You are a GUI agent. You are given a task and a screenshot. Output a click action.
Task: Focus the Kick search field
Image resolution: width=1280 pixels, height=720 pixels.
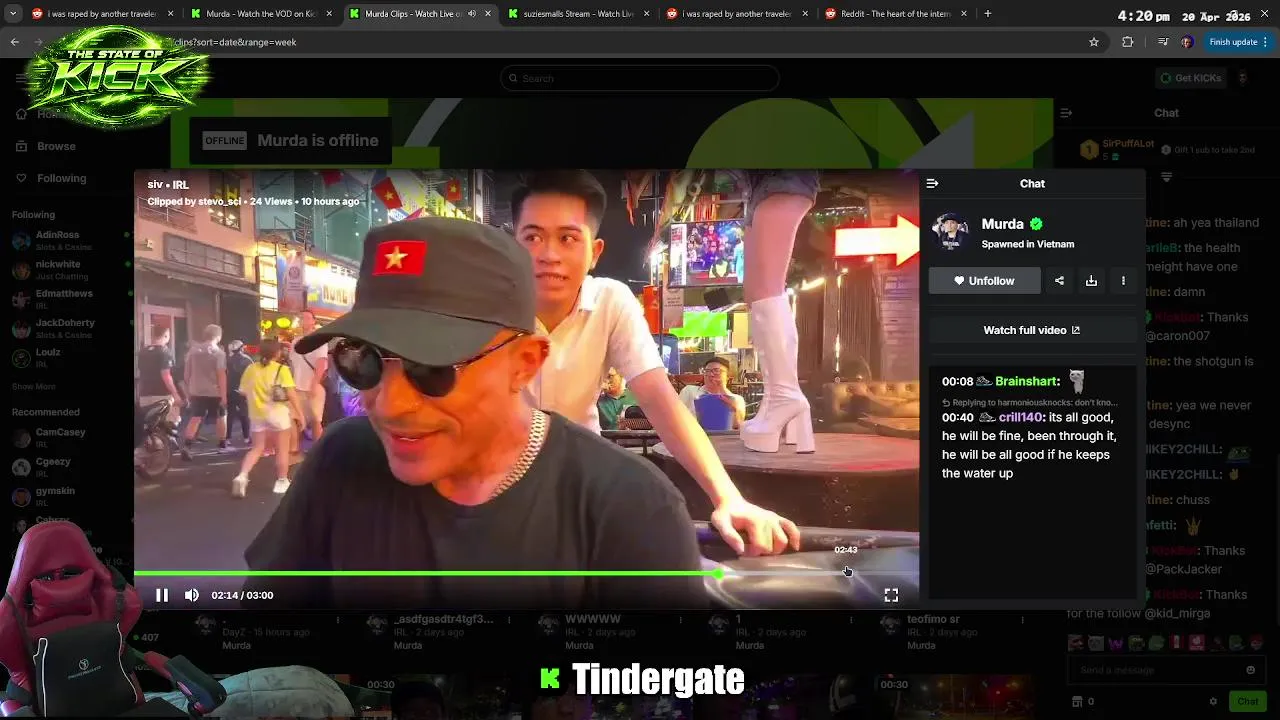[640, 78]
